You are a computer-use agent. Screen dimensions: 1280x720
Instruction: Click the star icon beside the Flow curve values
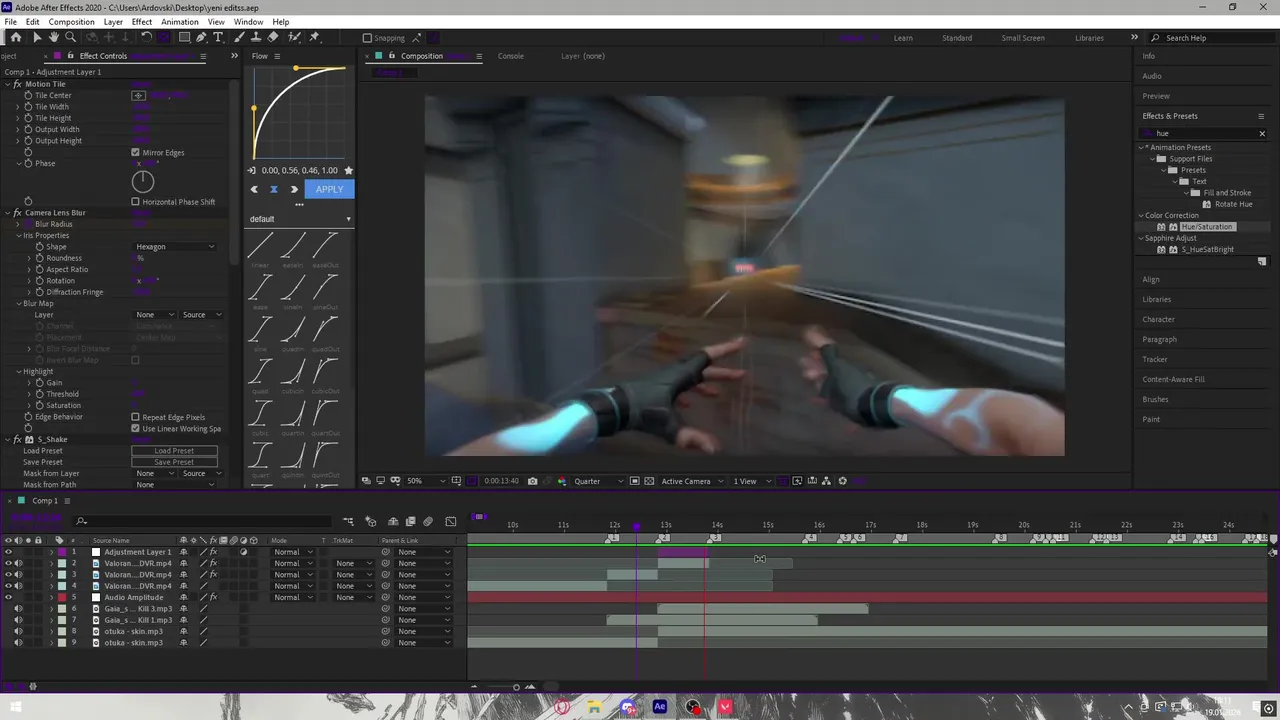click(348, 171)
